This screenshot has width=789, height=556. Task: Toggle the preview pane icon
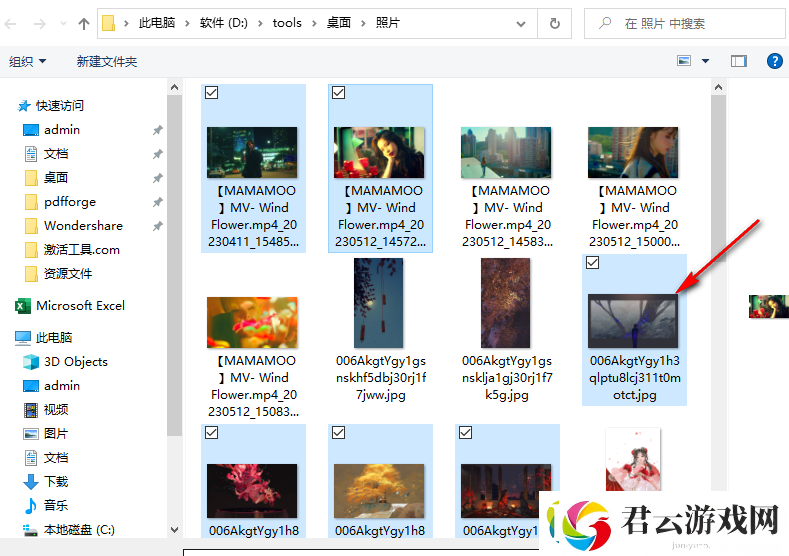[x=739, y=61]
